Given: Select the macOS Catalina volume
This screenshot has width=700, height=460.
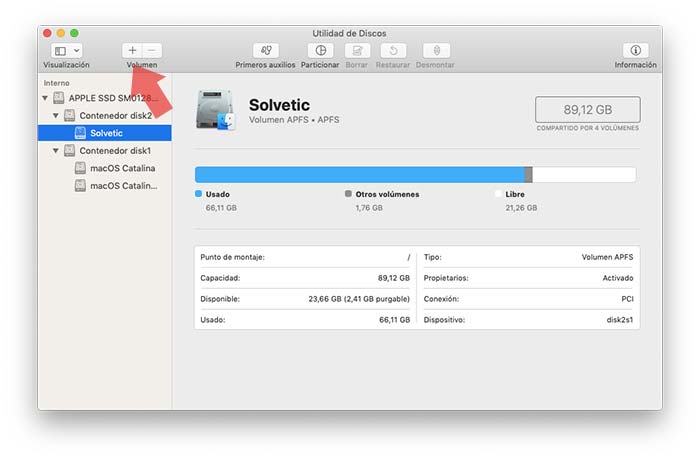Looking at the screenshot, I should (105, 168).
